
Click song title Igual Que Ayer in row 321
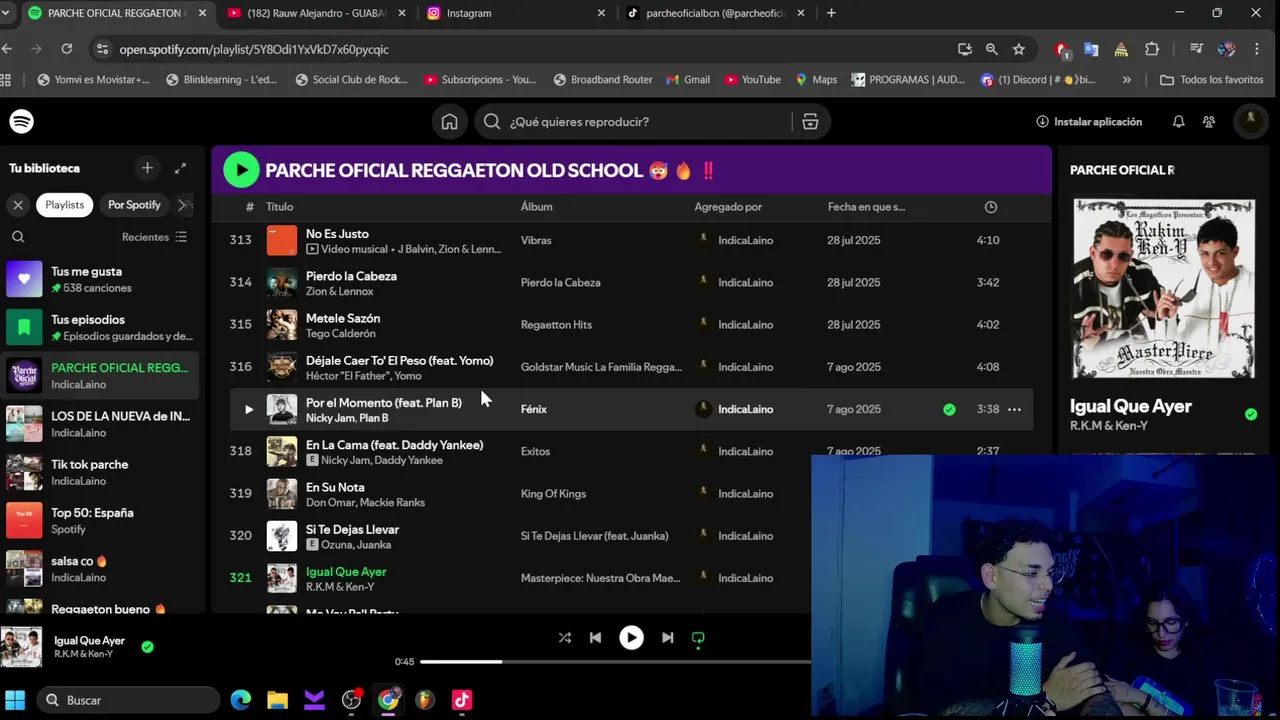[346, 571]
